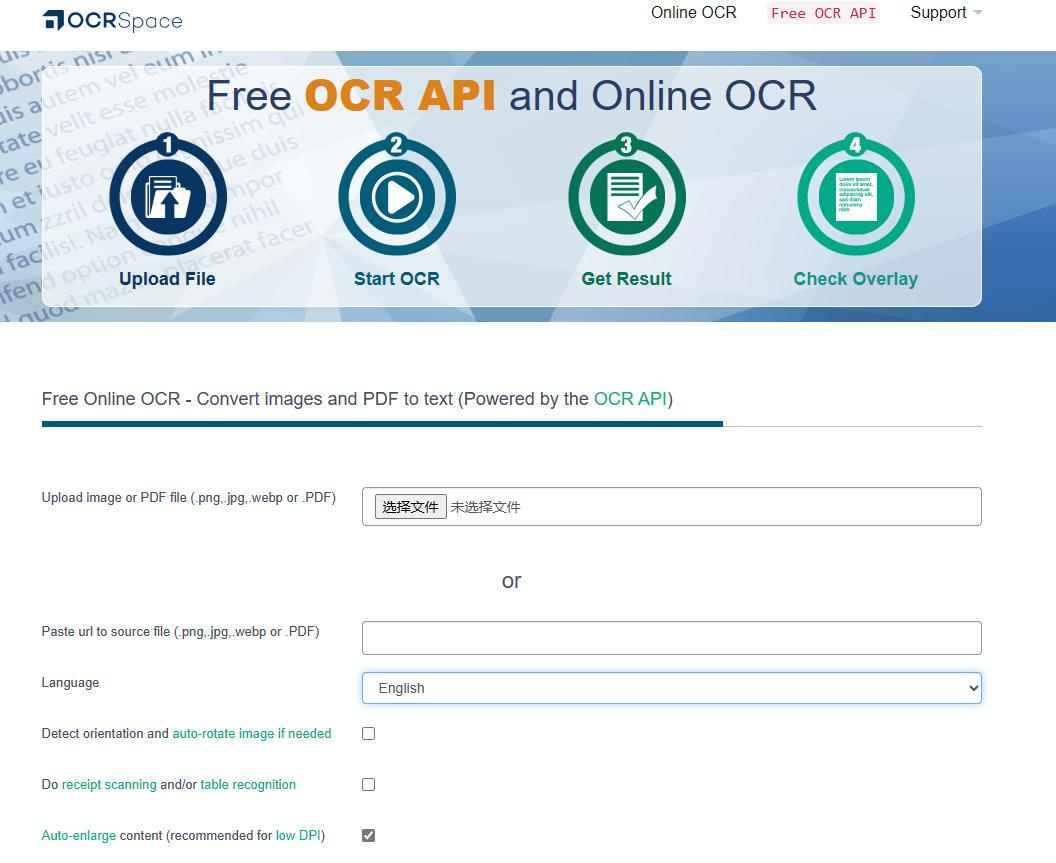Enable receipt scanning checkbox
This screenshot has width=1056, height=863.
click(x=368, y=784)
